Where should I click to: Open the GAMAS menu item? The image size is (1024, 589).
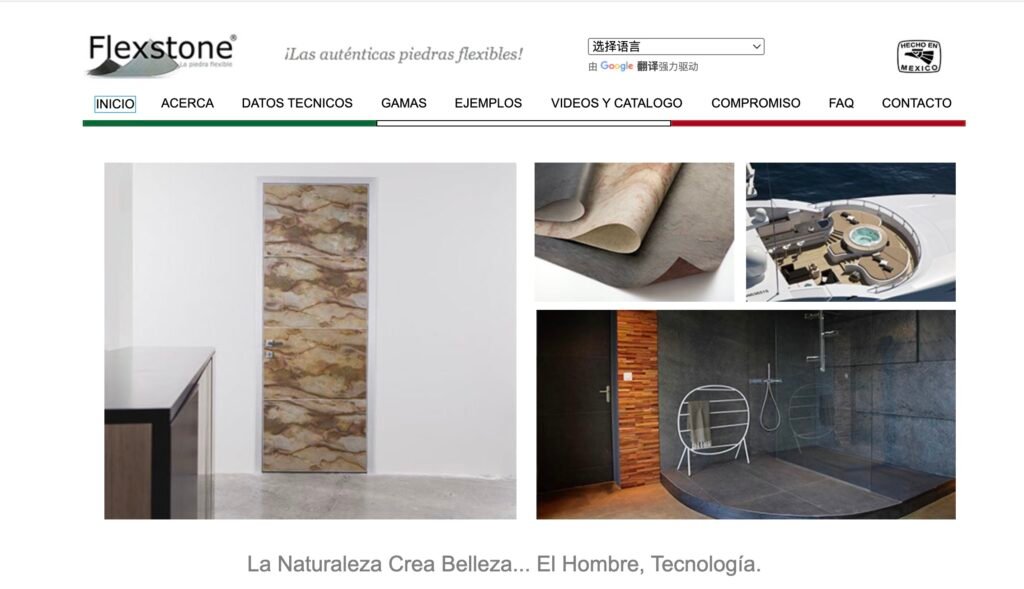click(x=404, y=103)
